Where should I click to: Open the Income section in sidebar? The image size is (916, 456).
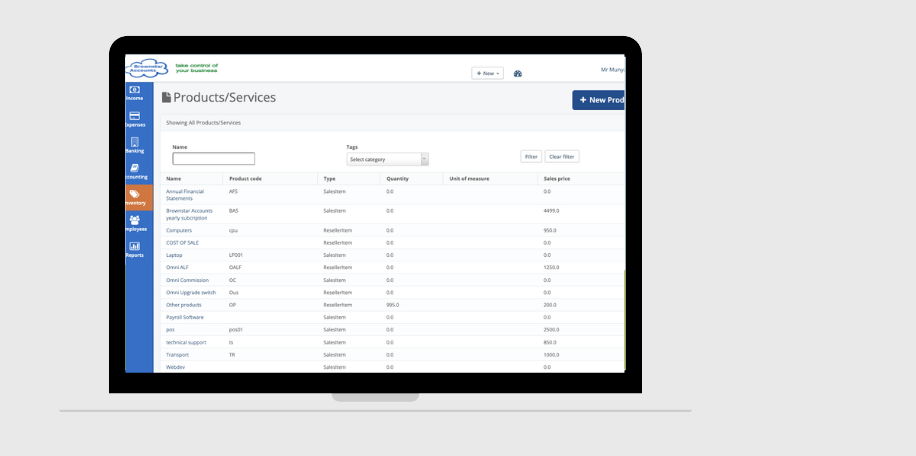[x=134, y=92]
